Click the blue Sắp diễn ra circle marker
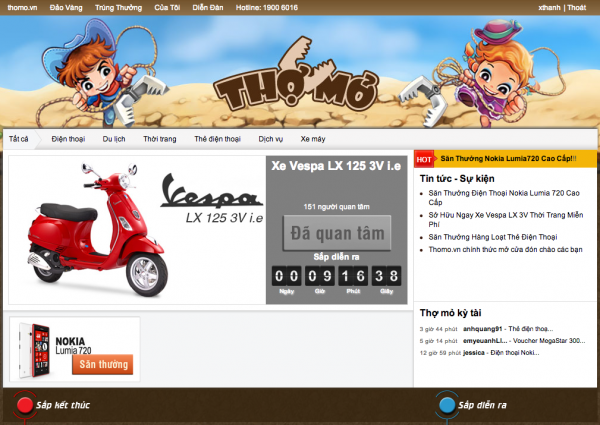Image resolution: width=600 pixels, height=425 pixels. pyautogui.click(x=447, y=405)
